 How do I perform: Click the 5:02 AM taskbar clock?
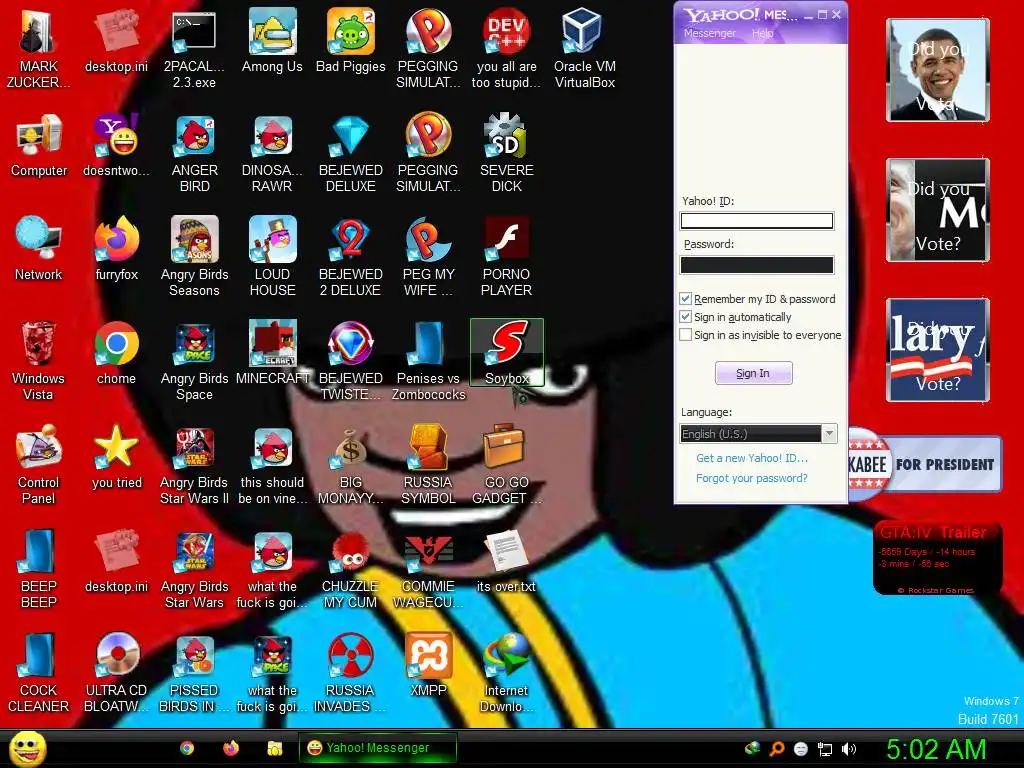tap(936, 749)
